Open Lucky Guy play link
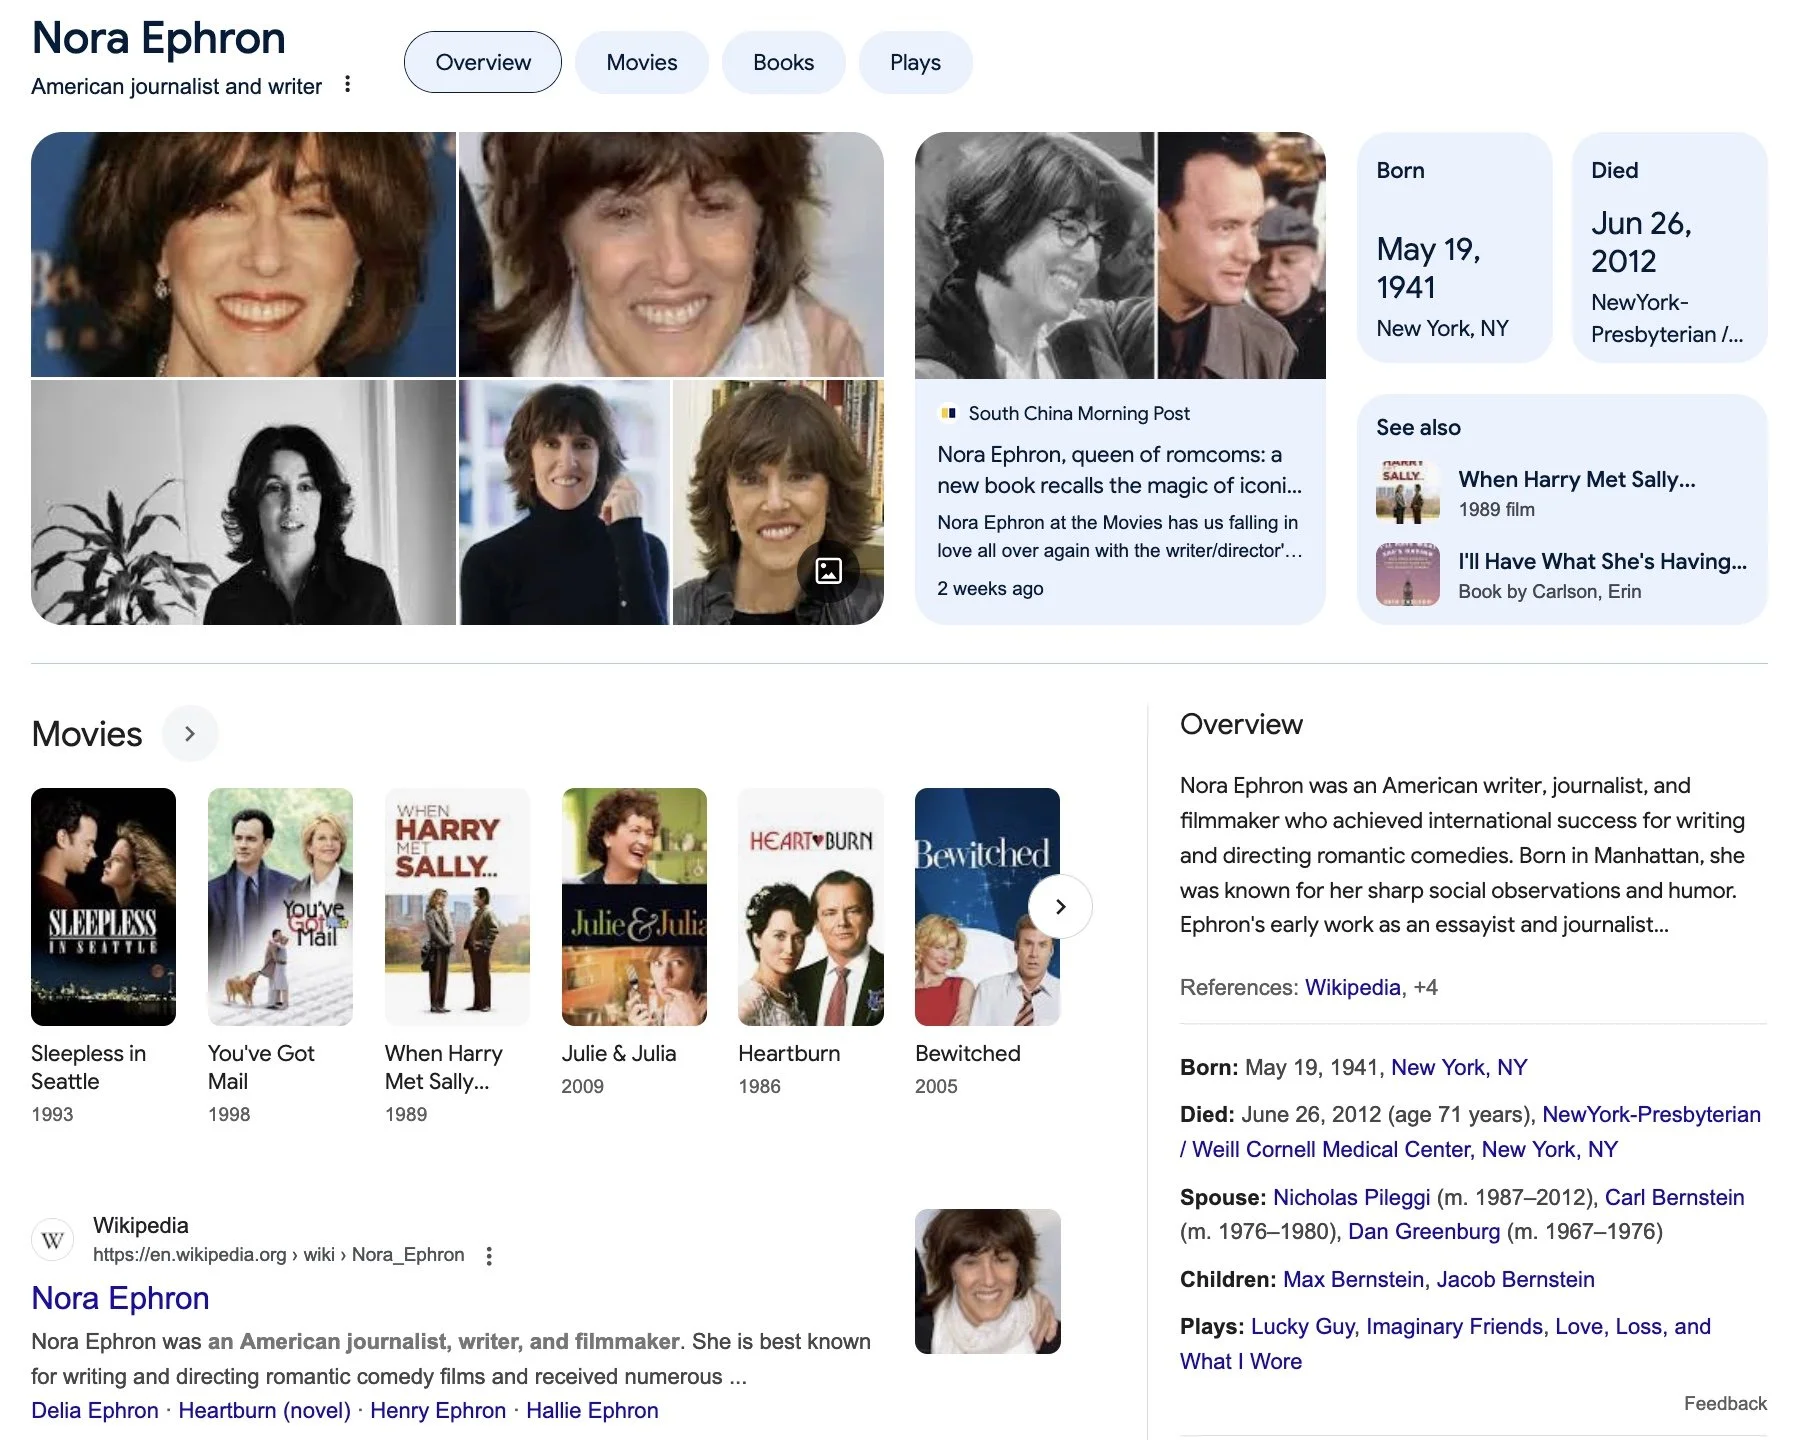 [x=1301, y=1326]
